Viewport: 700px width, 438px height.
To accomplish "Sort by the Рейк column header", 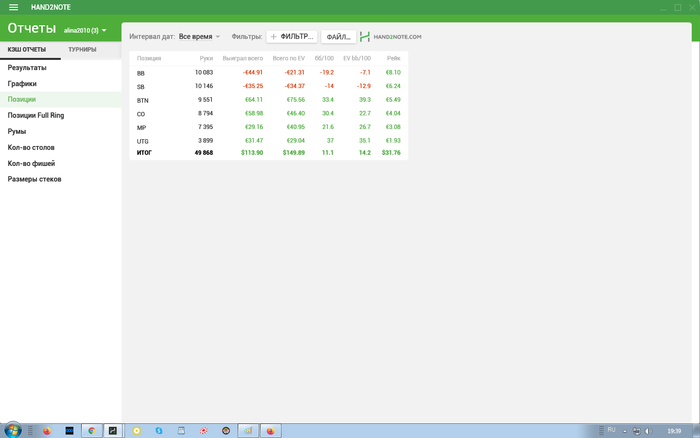I will click(394, 58).
